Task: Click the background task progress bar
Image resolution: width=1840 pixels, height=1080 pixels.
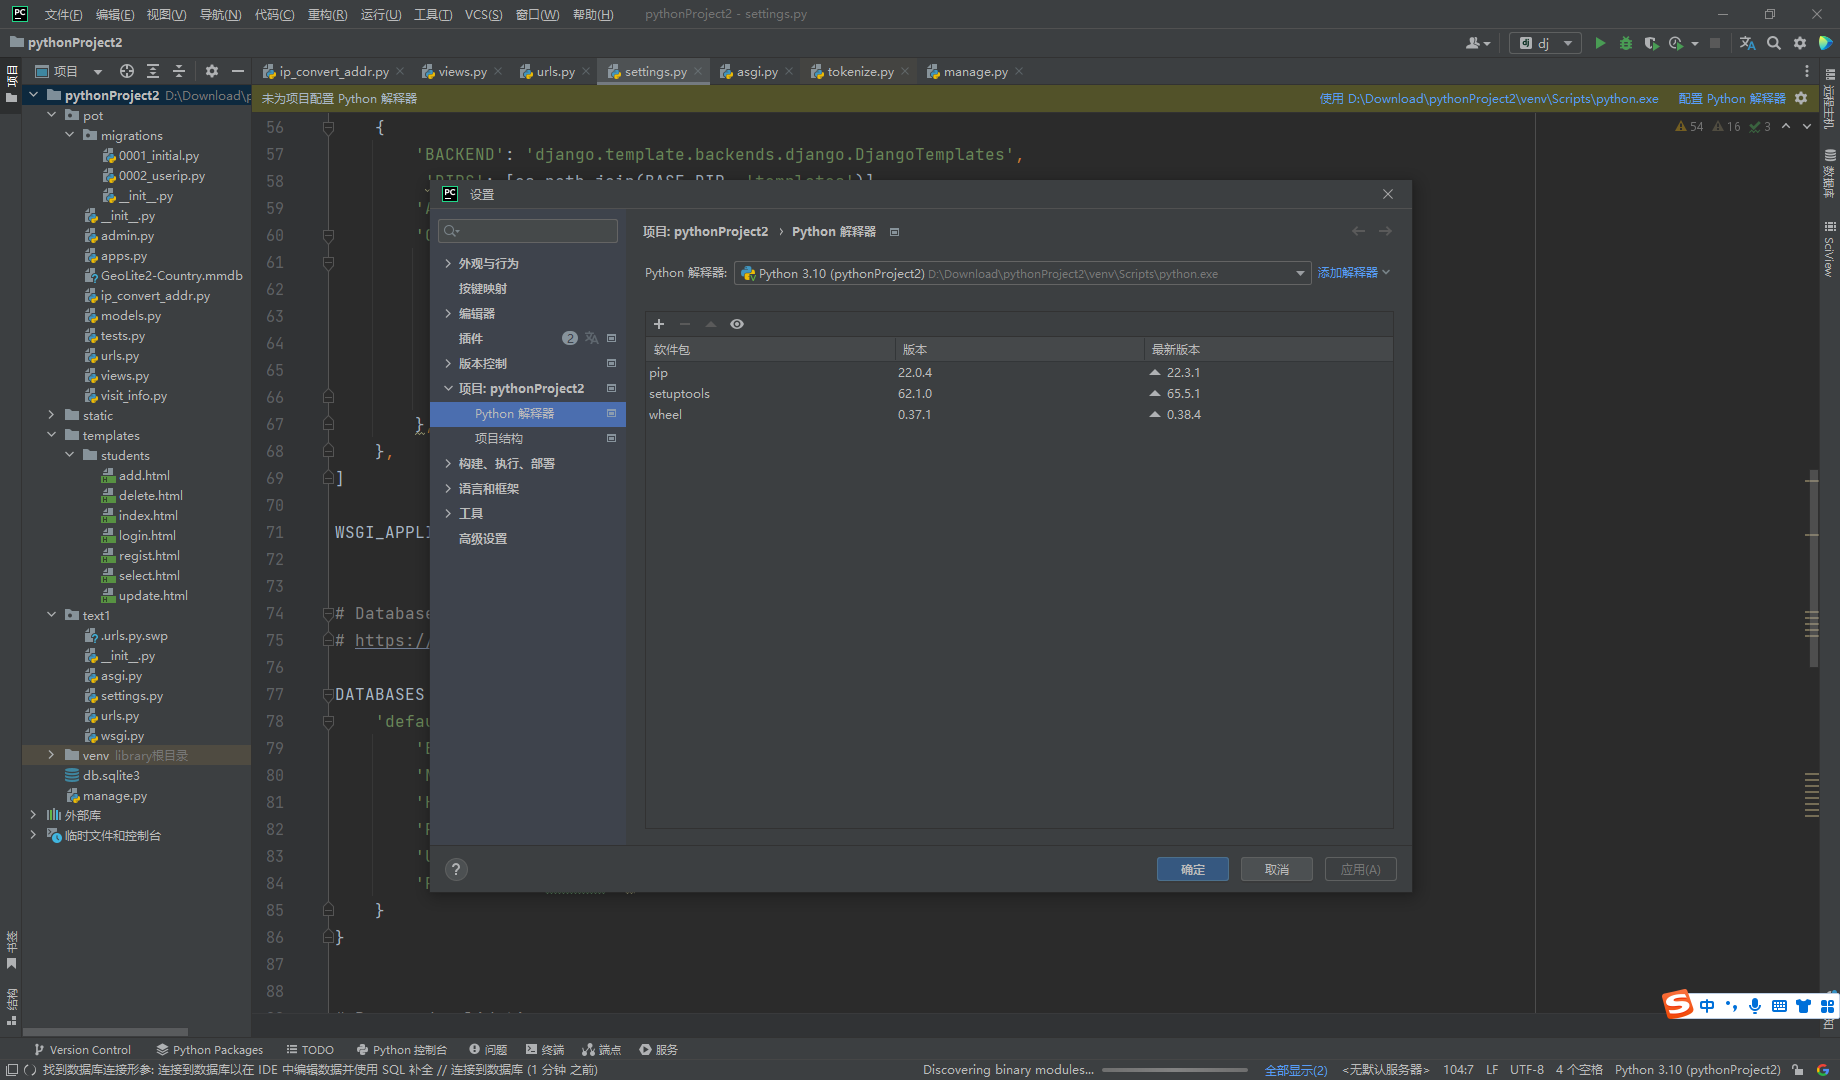Action: pyautogui.click(x=1176, y=1069)
